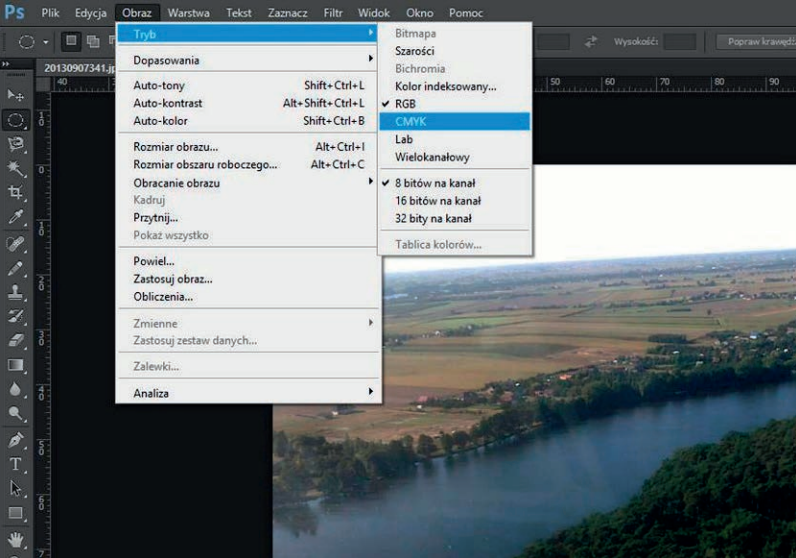Select the Lasso tool
Viewport: 796px width, 558px height.
click(x=16, y=144)
